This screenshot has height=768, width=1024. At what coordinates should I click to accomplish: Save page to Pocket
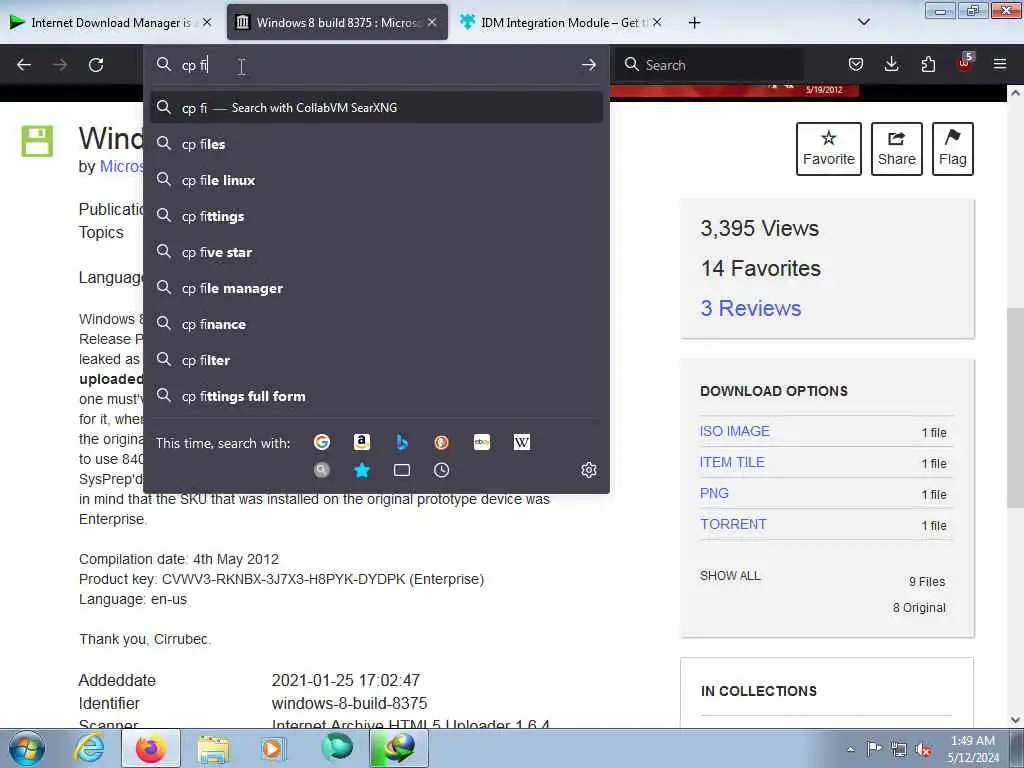point(856,64)
